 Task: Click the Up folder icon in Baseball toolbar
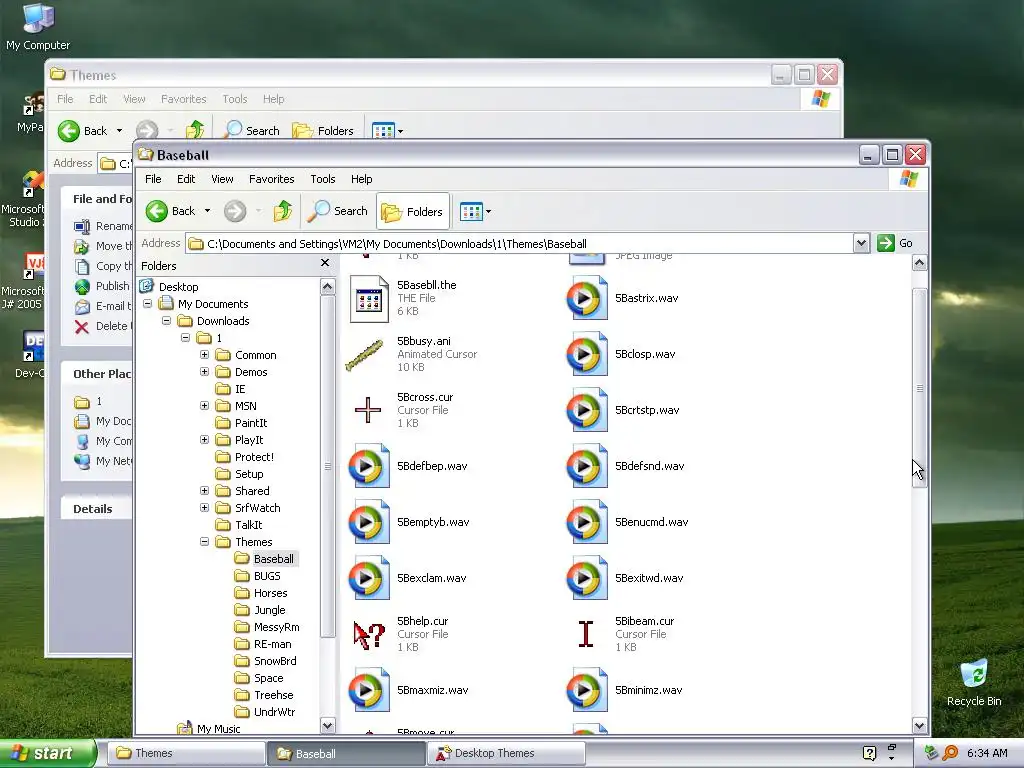pyautogui.click(x=283, y=211)
